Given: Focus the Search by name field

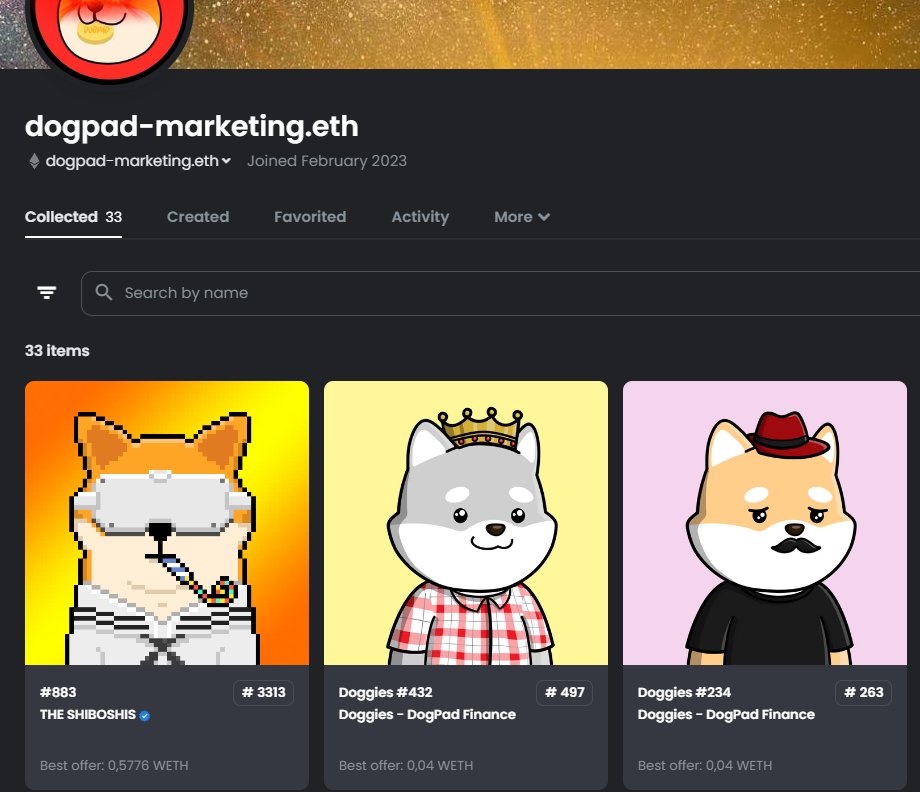Looking at the screenshot, I should 500,293.
